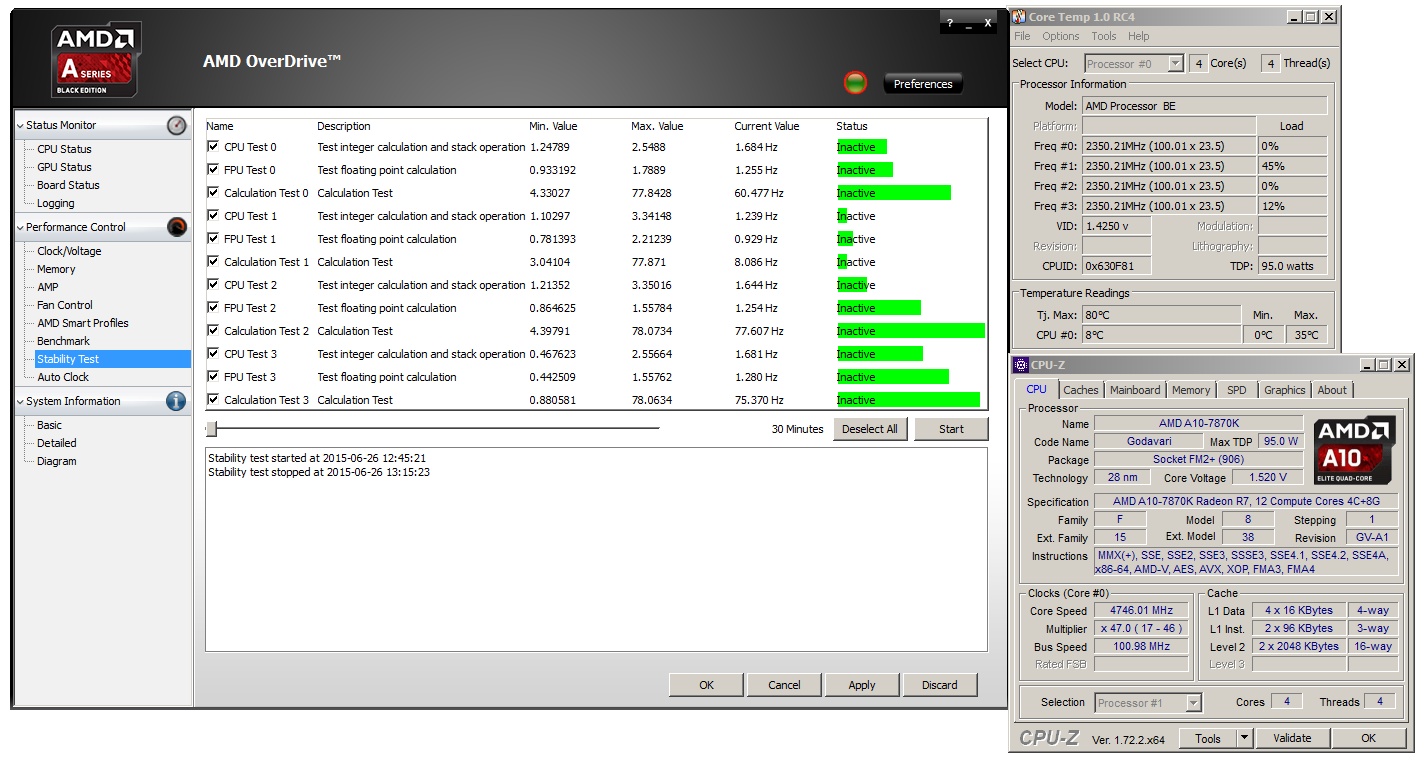Click the Validate button in CPU-Z
This screenshot has width=1426, height=762.
click(x=1292, y=738)
